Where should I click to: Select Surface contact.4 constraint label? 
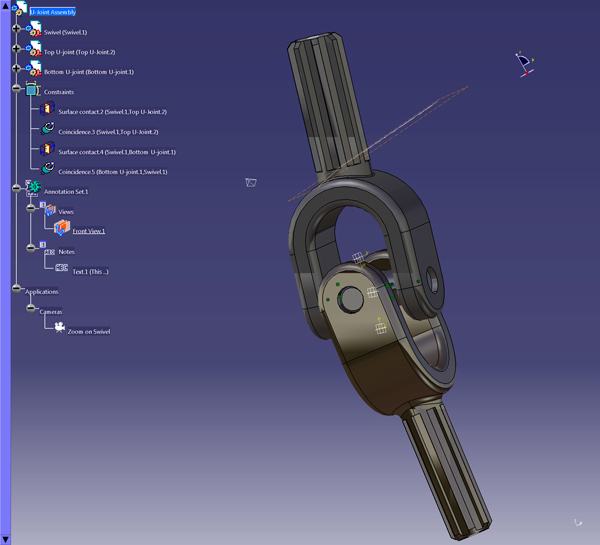pos(116,152)
